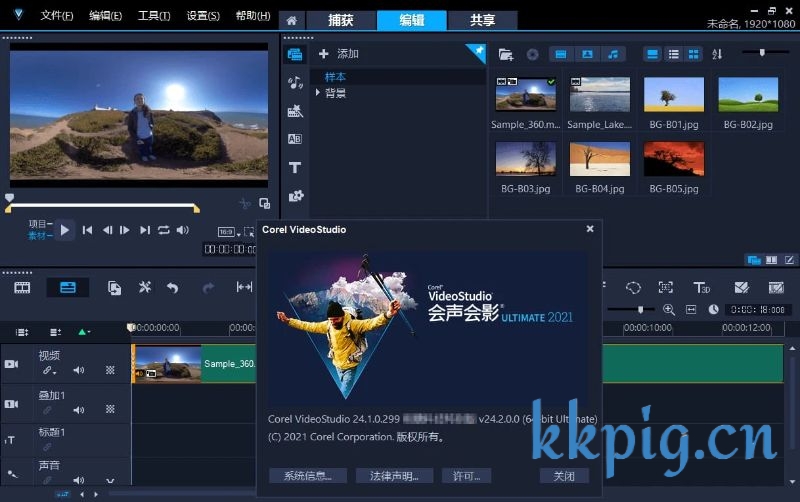Click the 添加 add folder button
The height and width of the screenshot is (502, 800).
pyautogui.click(x=339, y=54)
